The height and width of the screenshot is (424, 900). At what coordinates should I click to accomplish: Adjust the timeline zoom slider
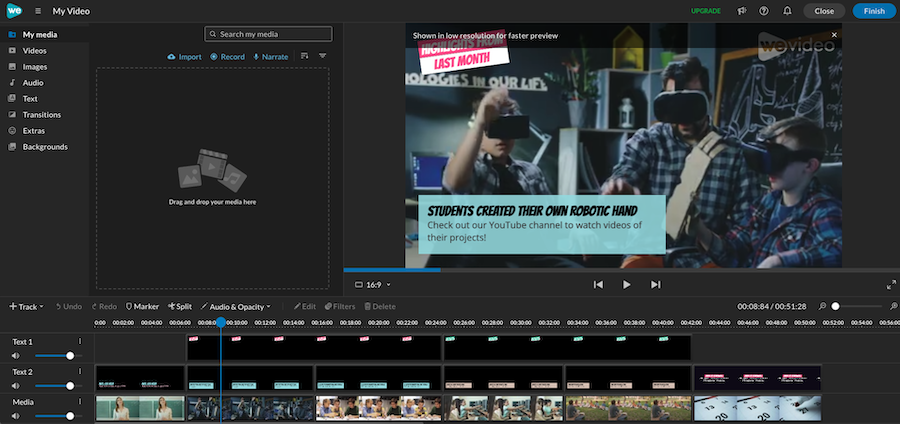tap(836, 306)
